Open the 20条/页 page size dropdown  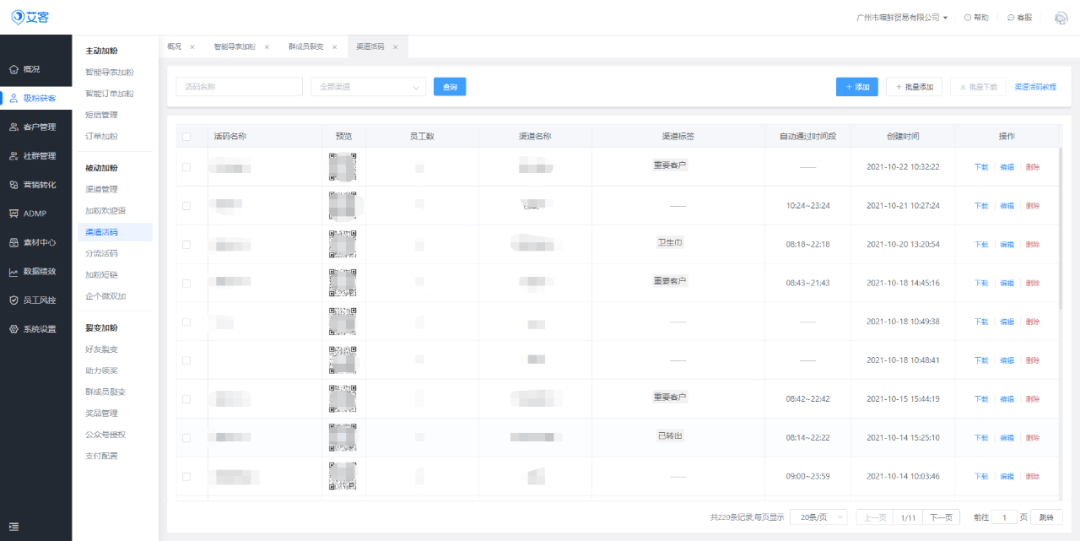pyautogui.click(x=819, y=518)
